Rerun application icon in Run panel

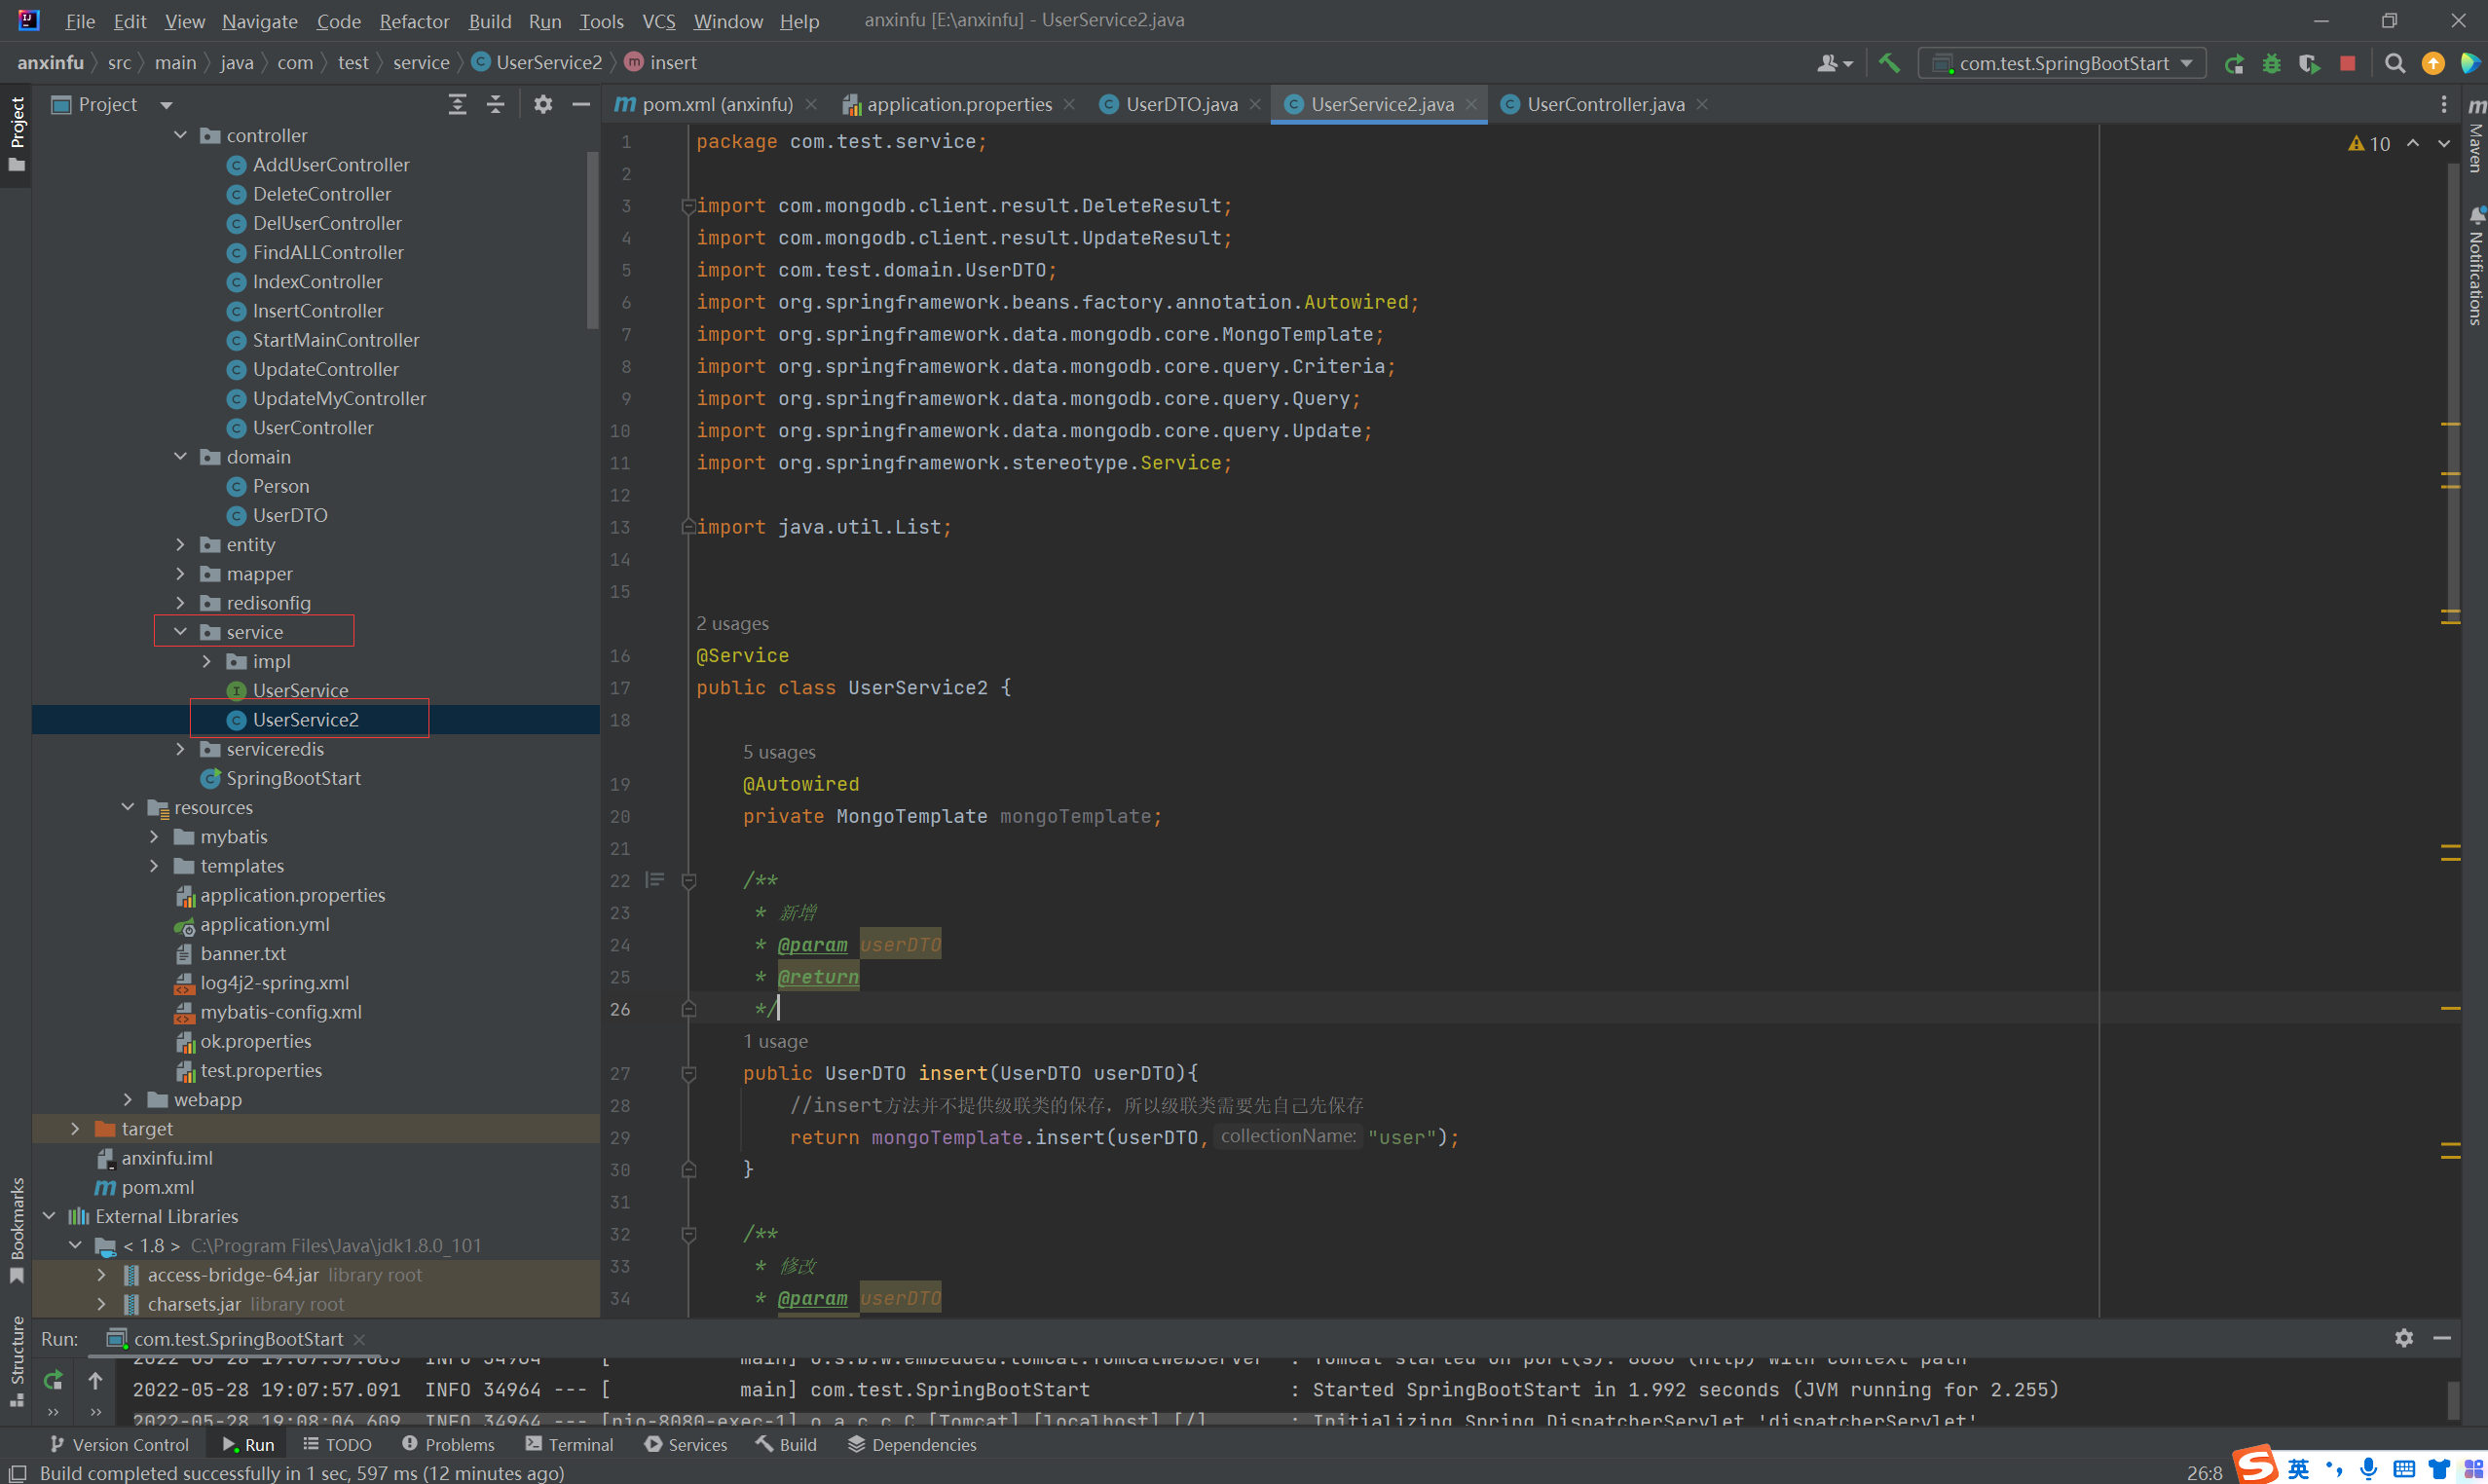(53, 1380)
